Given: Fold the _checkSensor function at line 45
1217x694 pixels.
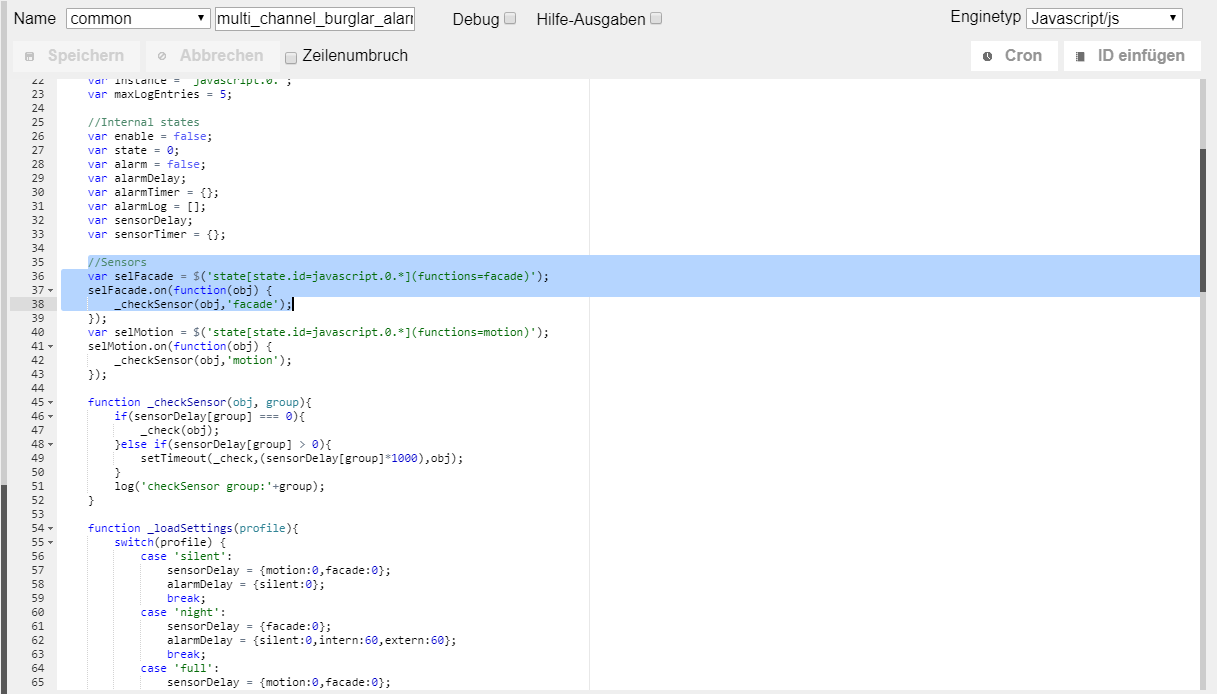Looking at the screenshot, I should pyautogui.click(x=51, y=402).
